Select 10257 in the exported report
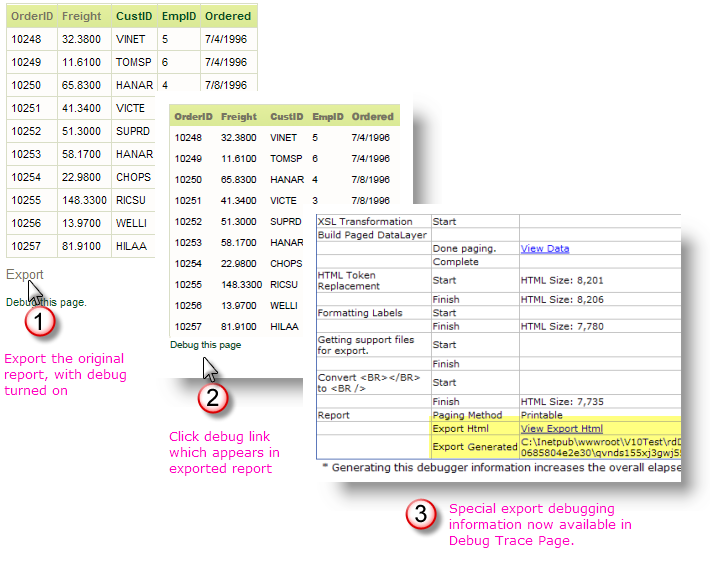Screen dimensions: 724x572 [188, 327]
